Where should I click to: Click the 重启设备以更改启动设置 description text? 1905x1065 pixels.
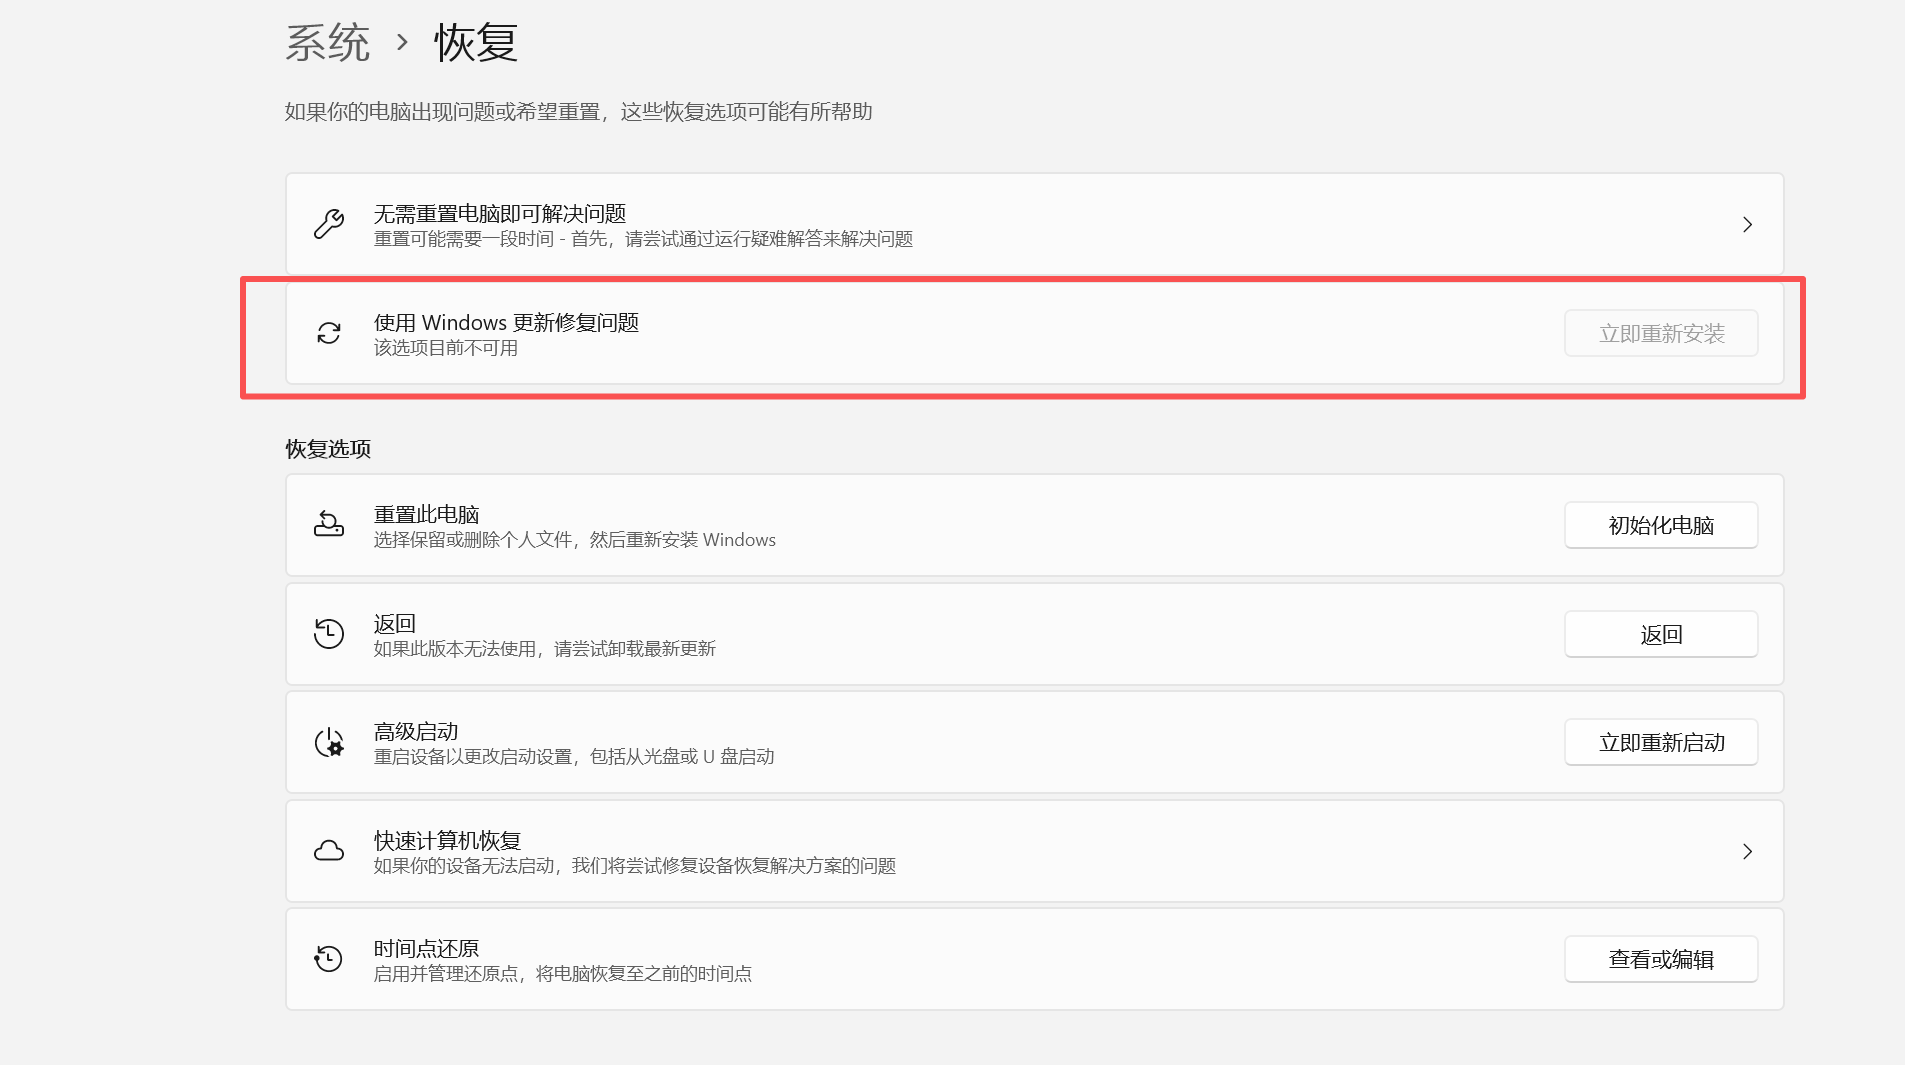(x=574, y=757)
